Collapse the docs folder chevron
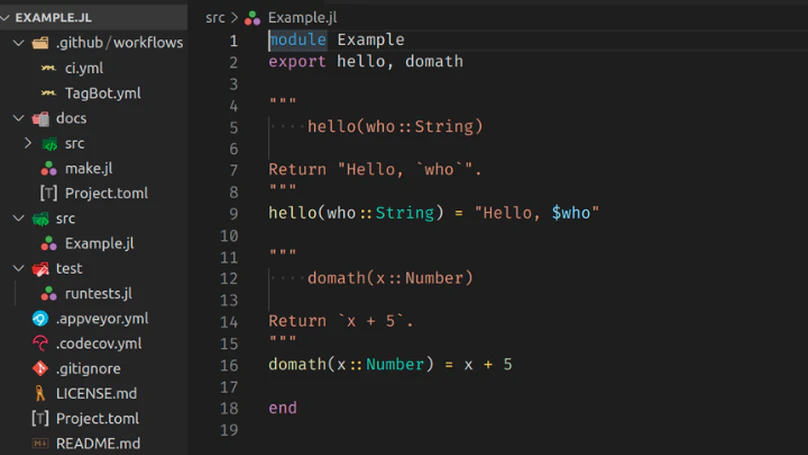Screen dimensions: 808x455 [x=19, y=119]
